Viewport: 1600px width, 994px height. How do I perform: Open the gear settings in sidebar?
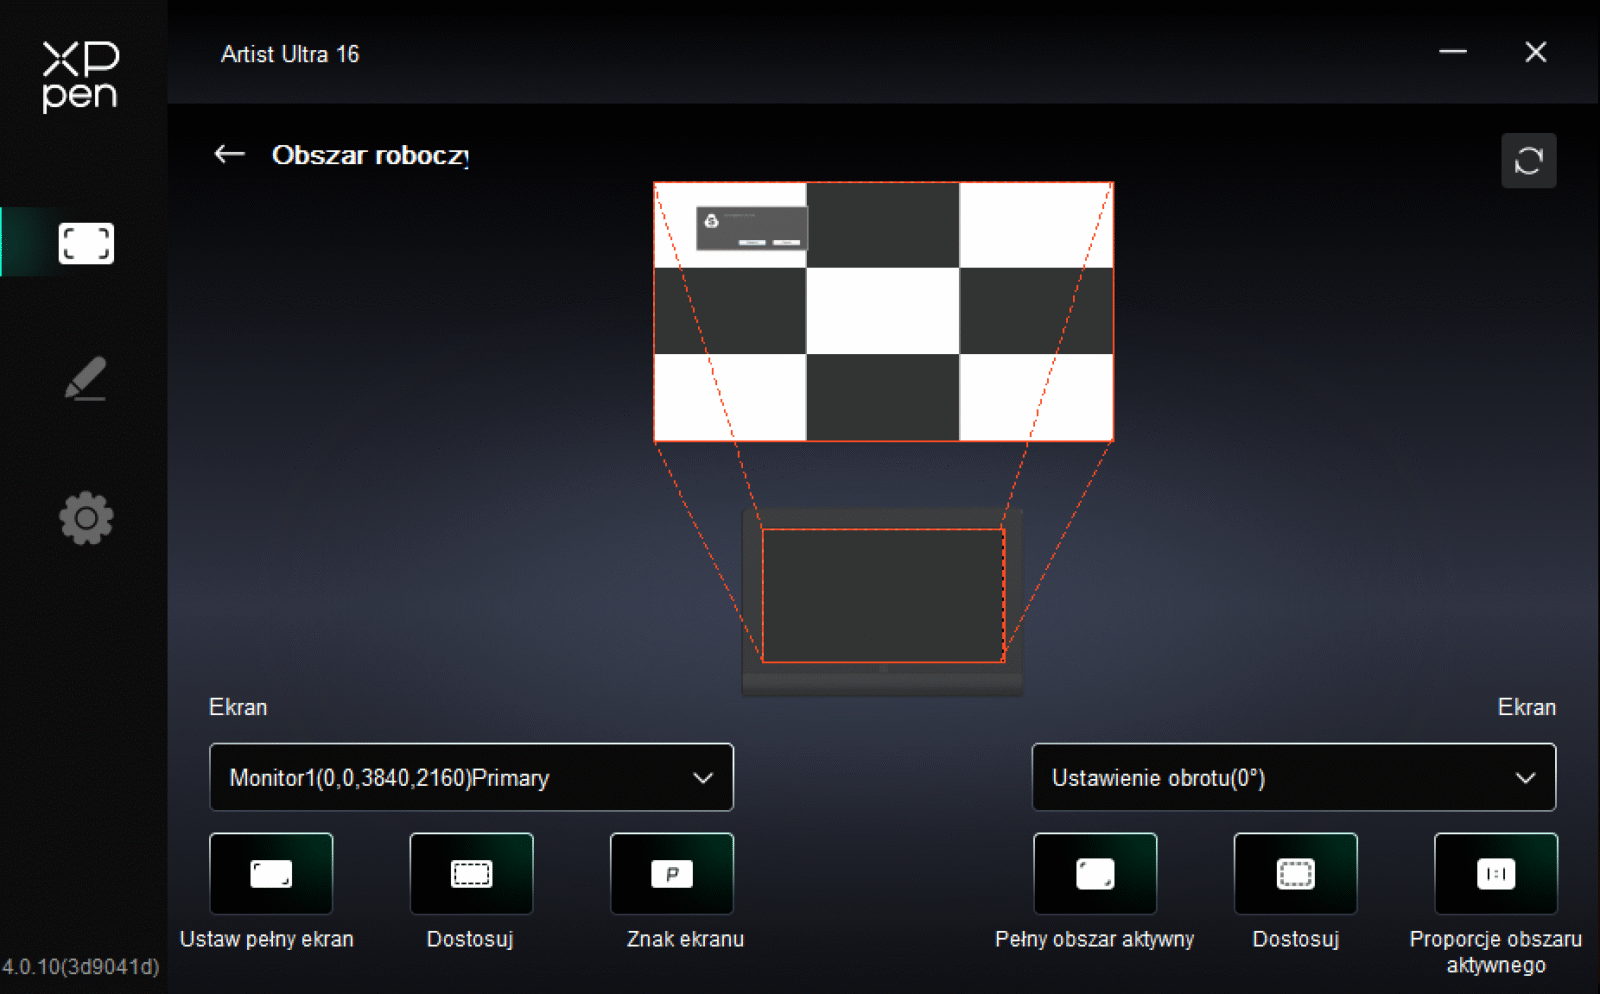[86, 518]
